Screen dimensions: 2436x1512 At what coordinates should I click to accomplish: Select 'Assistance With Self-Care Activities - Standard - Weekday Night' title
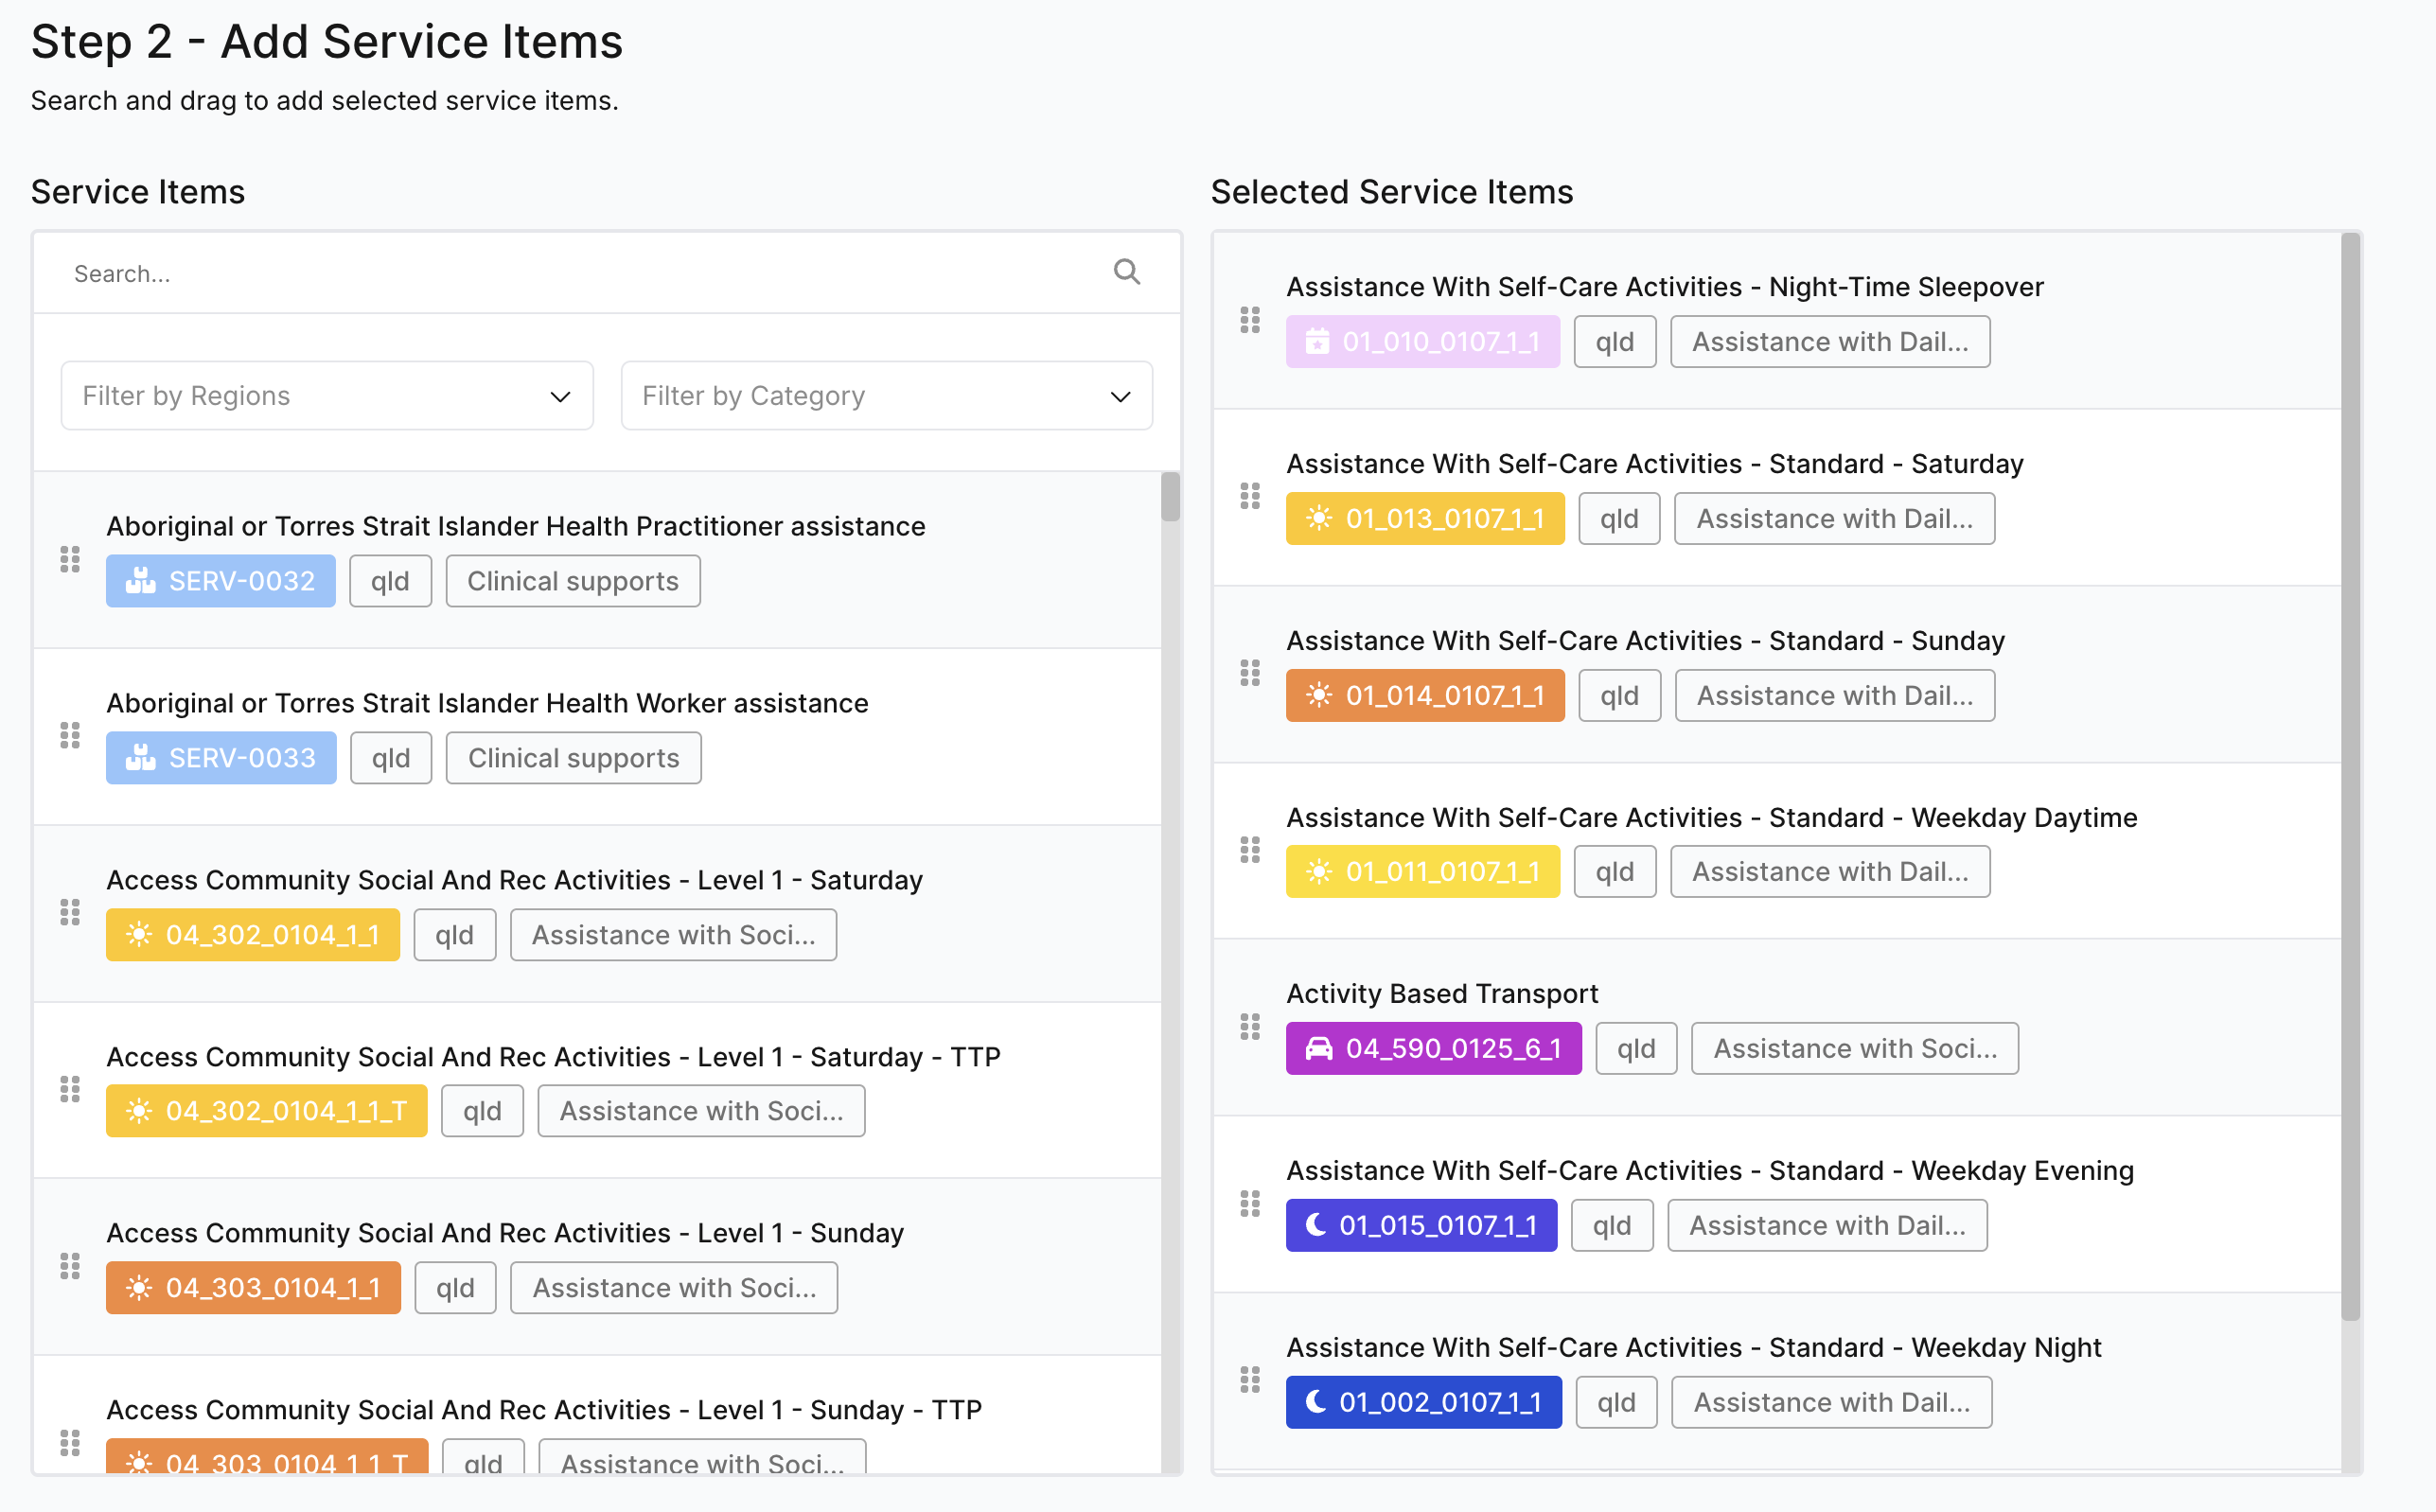click(x=1693, y=1347)
